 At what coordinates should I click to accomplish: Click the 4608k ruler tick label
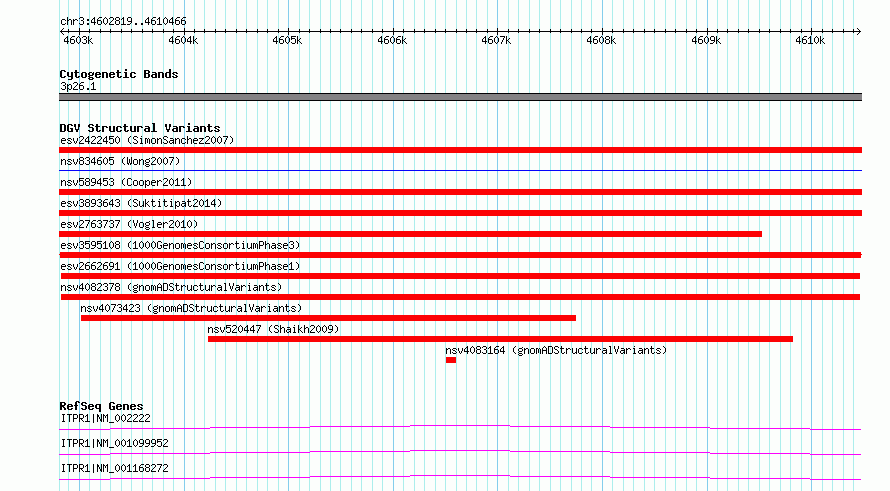pos(601,40)
